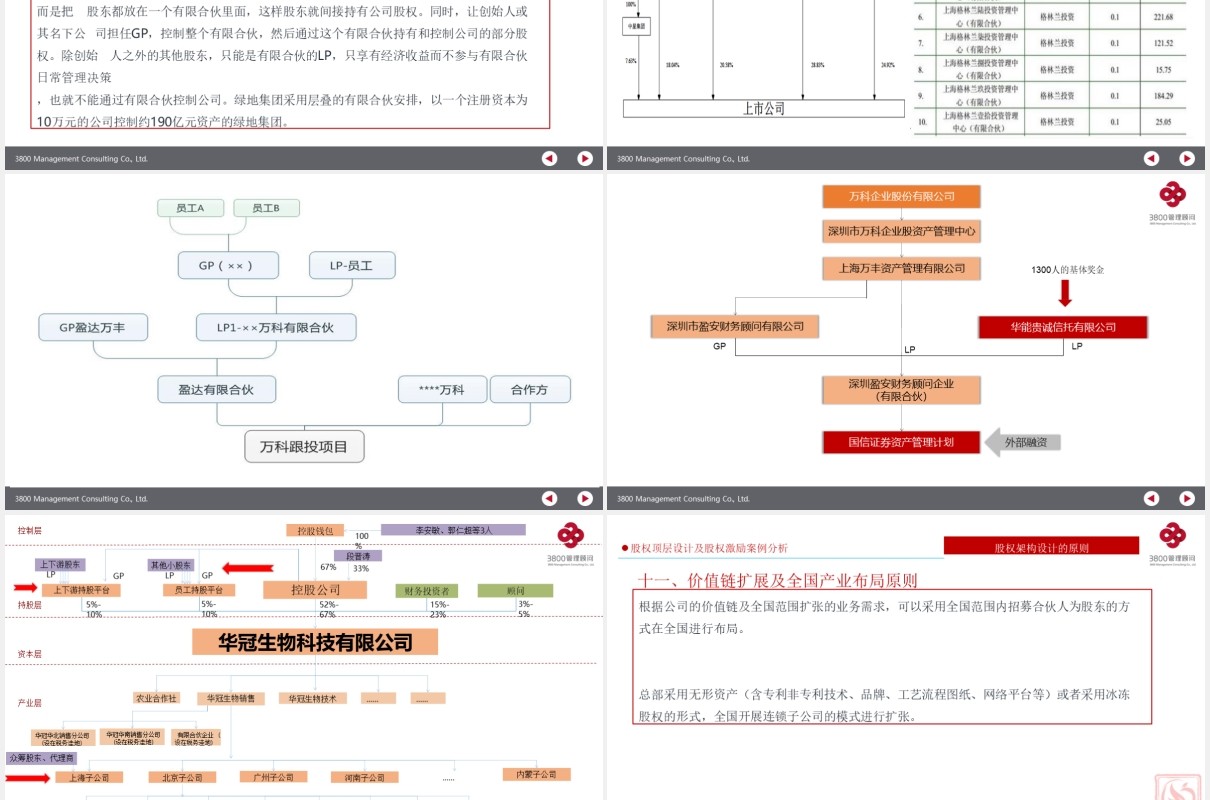Click the 内蒙子公司 box
This screenshot has width=1210, height=800.
(x=536, y=774)
